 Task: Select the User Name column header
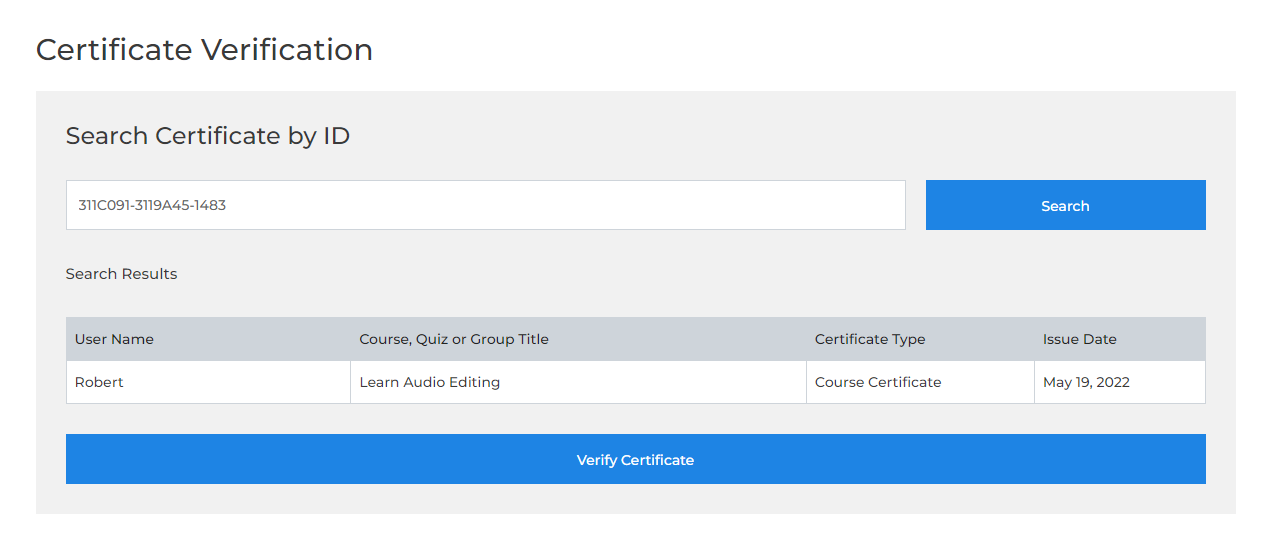click(114, 339)
